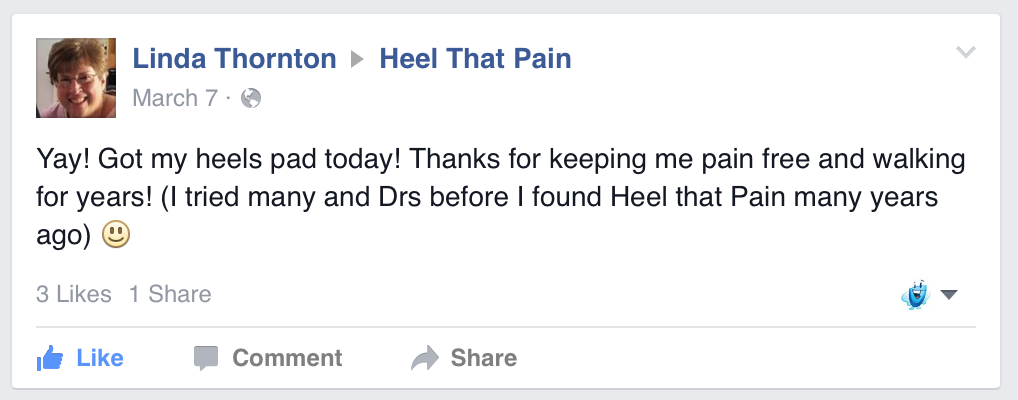1018x400 pixels.
Task: View who liked via 3 Likes
Action: (x=72, y=294)
